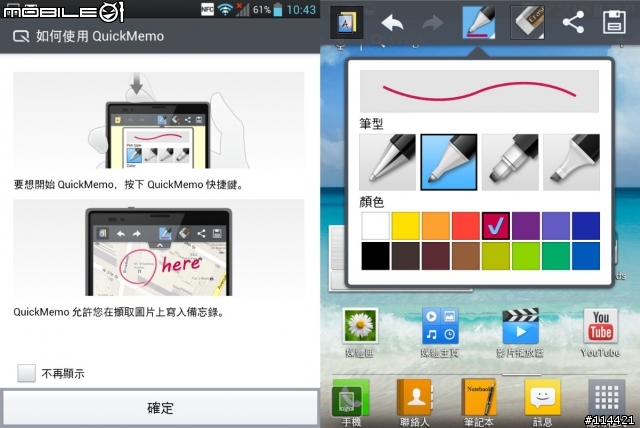Pick the lime green color swatch
Image resolution: width=640 pixels, height=428 pixels.
click(x=526, y=256)
